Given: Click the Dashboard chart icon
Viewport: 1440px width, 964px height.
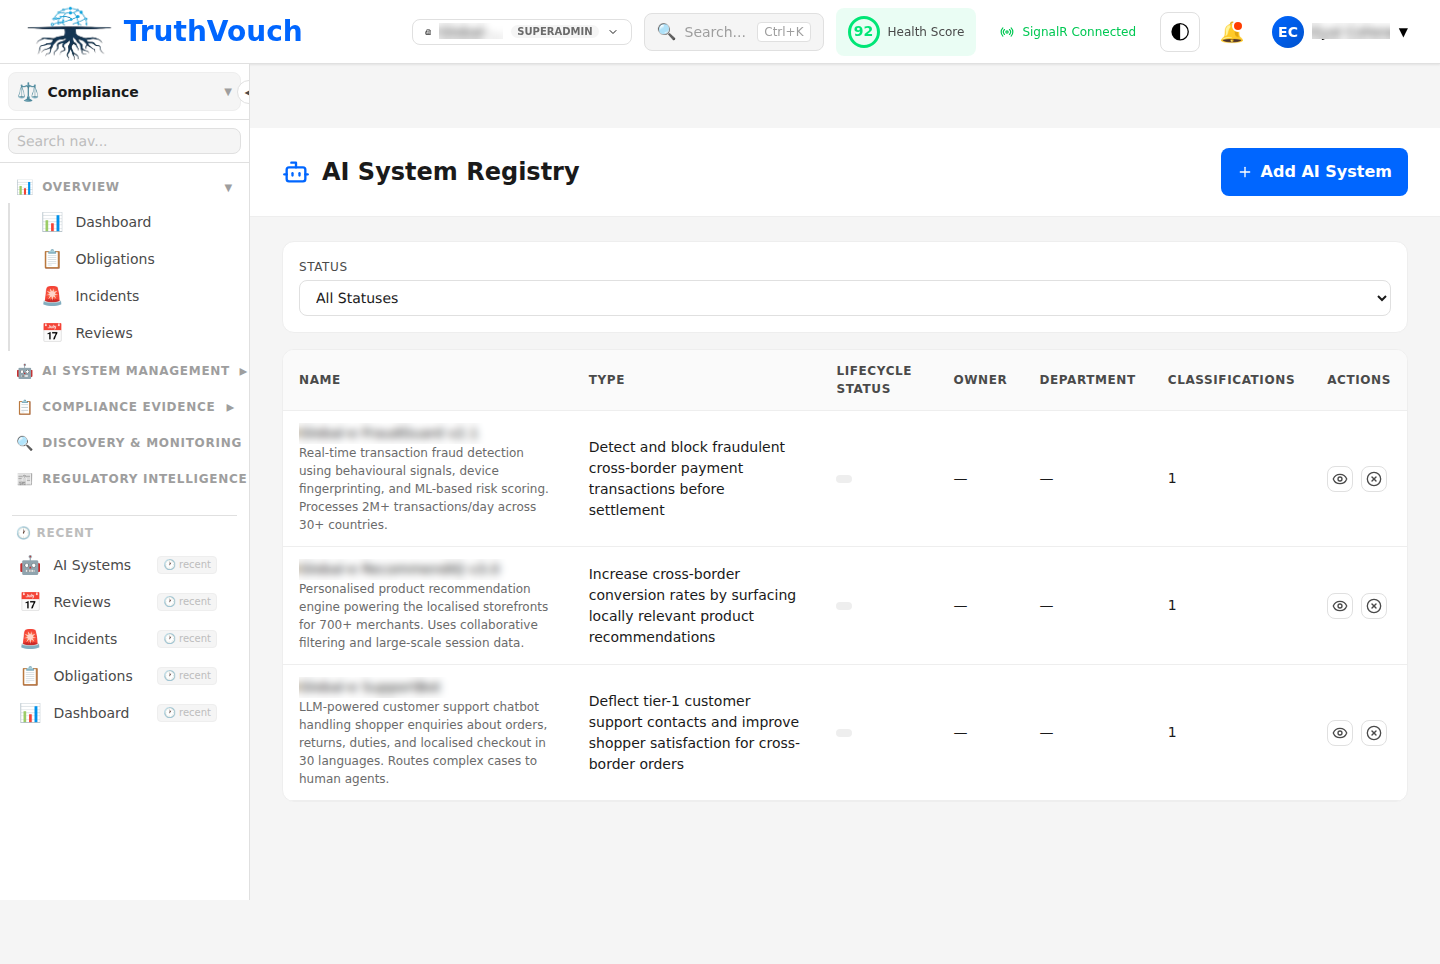Looking at the screenshot, I should click(52, 221).
